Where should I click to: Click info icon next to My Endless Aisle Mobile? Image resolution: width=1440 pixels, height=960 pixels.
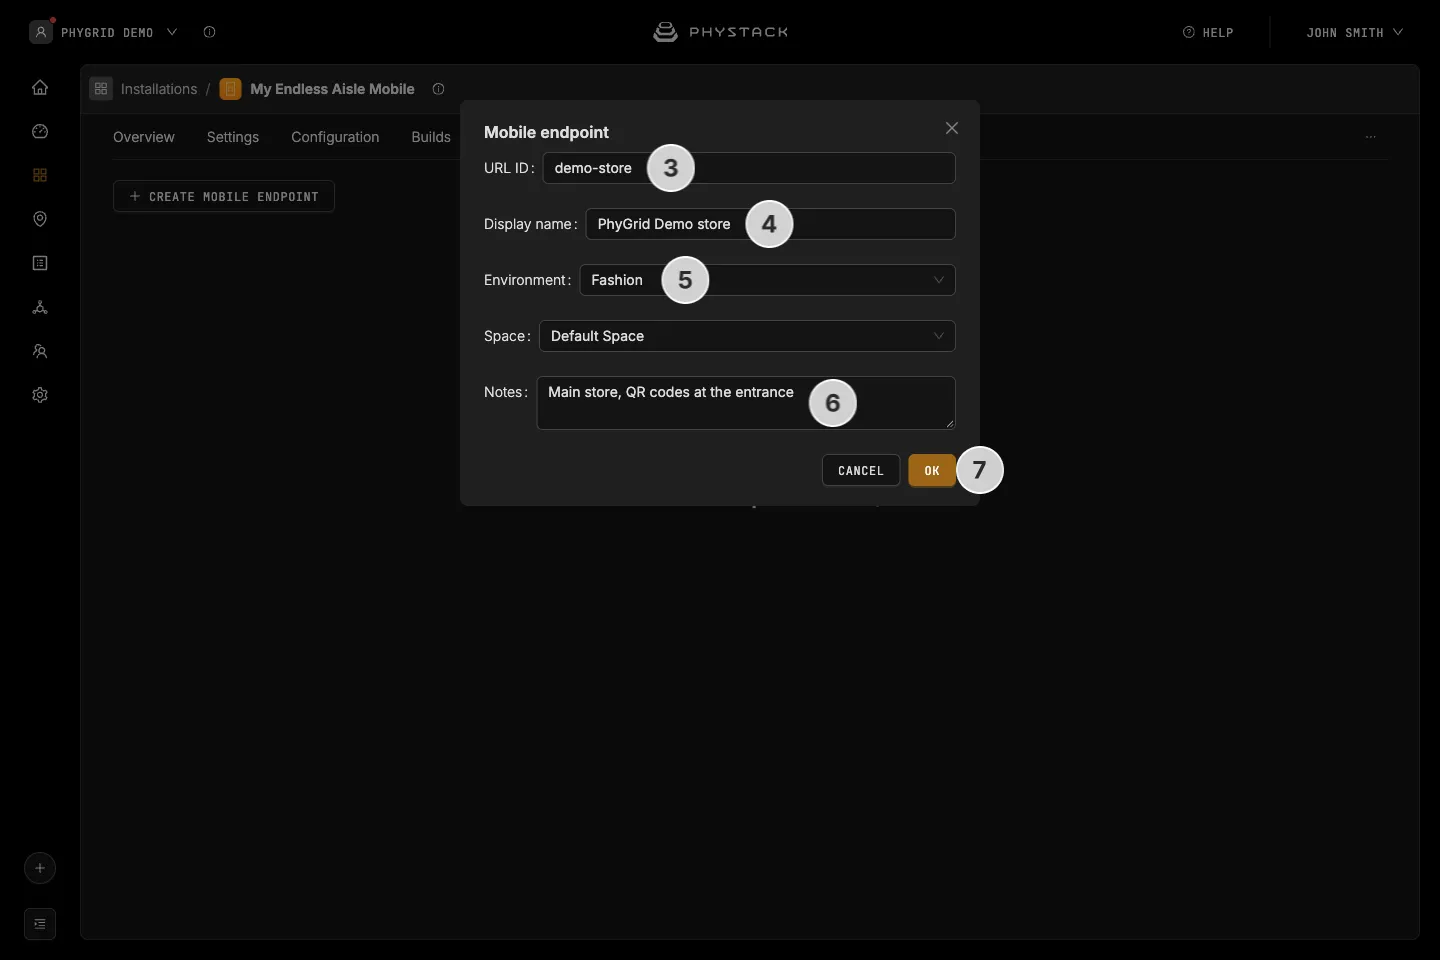tap(438, 89)
